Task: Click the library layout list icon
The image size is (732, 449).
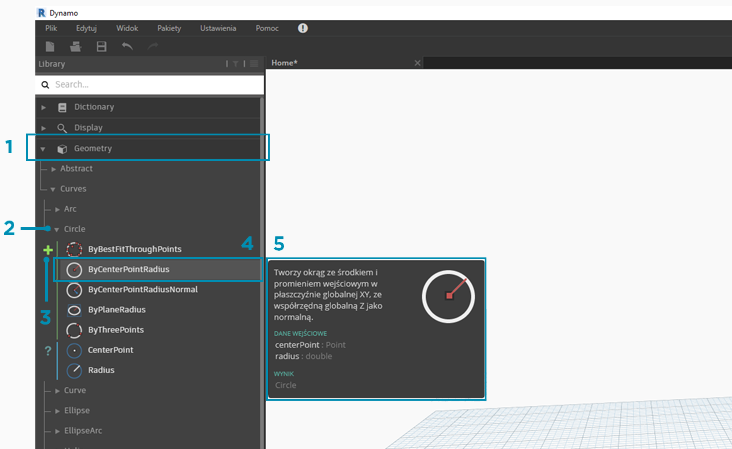Action: 254,64
